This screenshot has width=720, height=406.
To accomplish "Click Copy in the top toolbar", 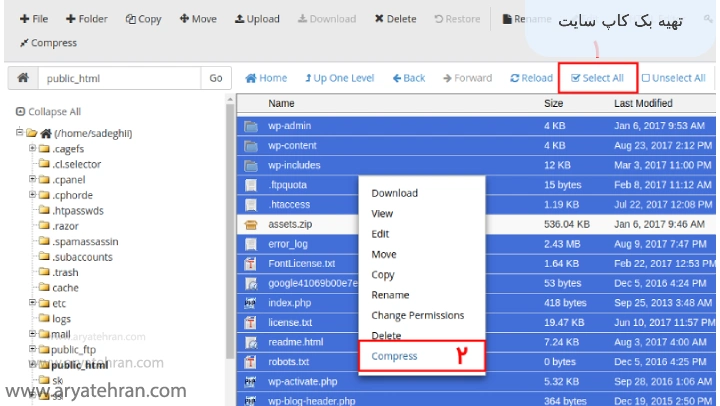I will coord(143,19).
